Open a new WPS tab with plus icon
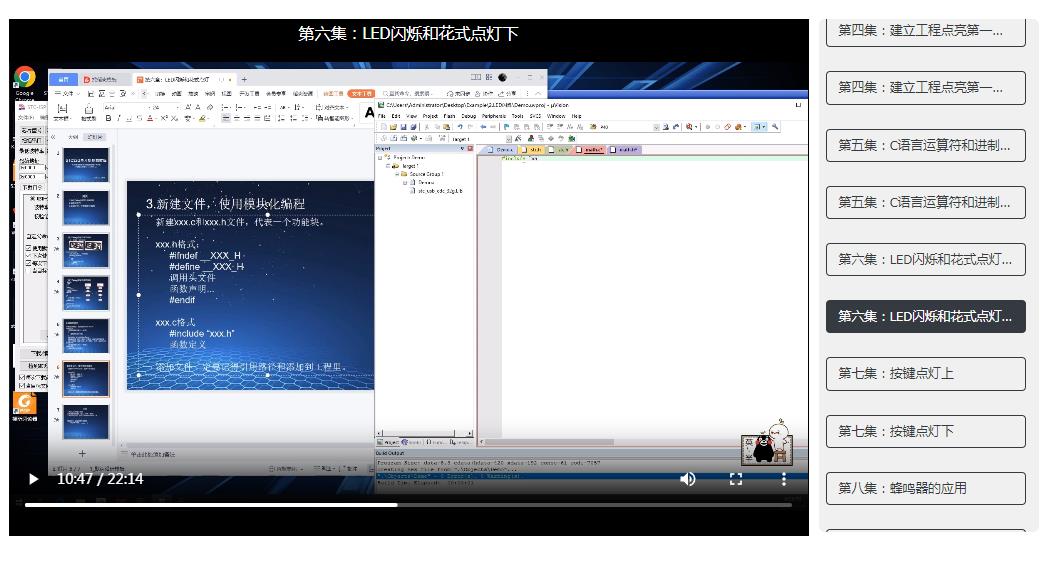The image size is (1041, 588). 244,79
